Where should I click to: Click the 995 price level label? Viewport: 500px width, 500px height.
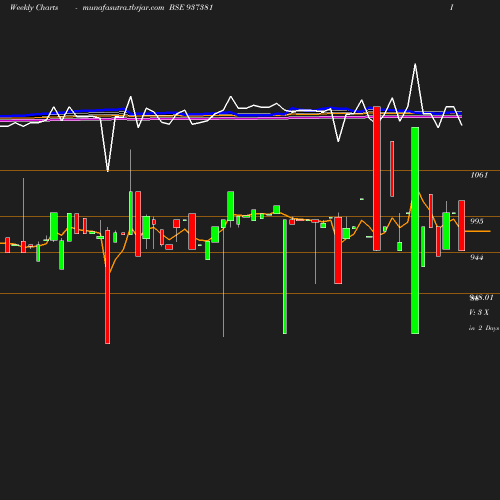[x=477, y=222]
